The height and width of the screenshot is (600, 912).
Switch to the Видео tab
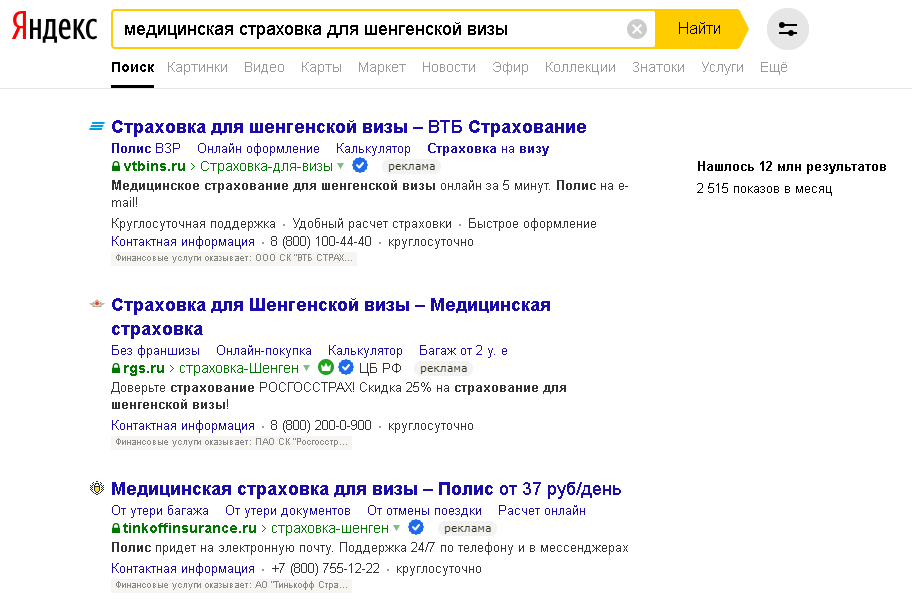tap(264, 67)
